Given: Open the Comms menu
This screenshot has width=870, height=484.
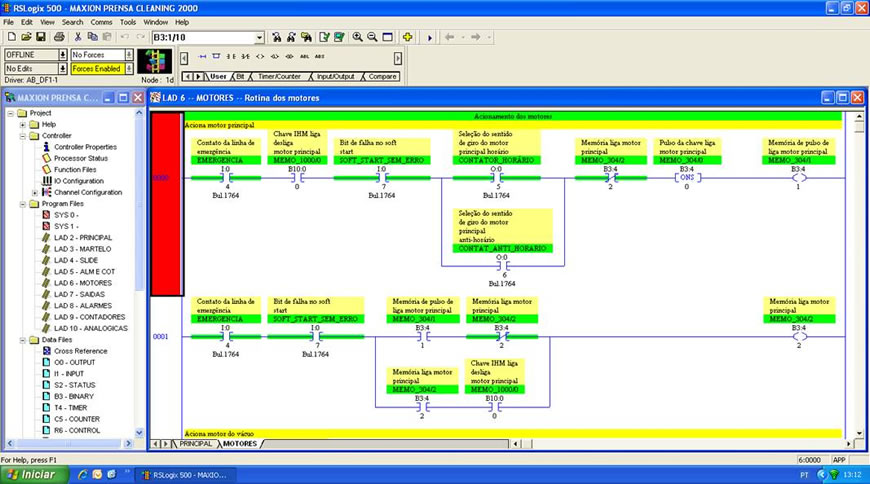Looking at the screenshot, I should click(101, 22).
